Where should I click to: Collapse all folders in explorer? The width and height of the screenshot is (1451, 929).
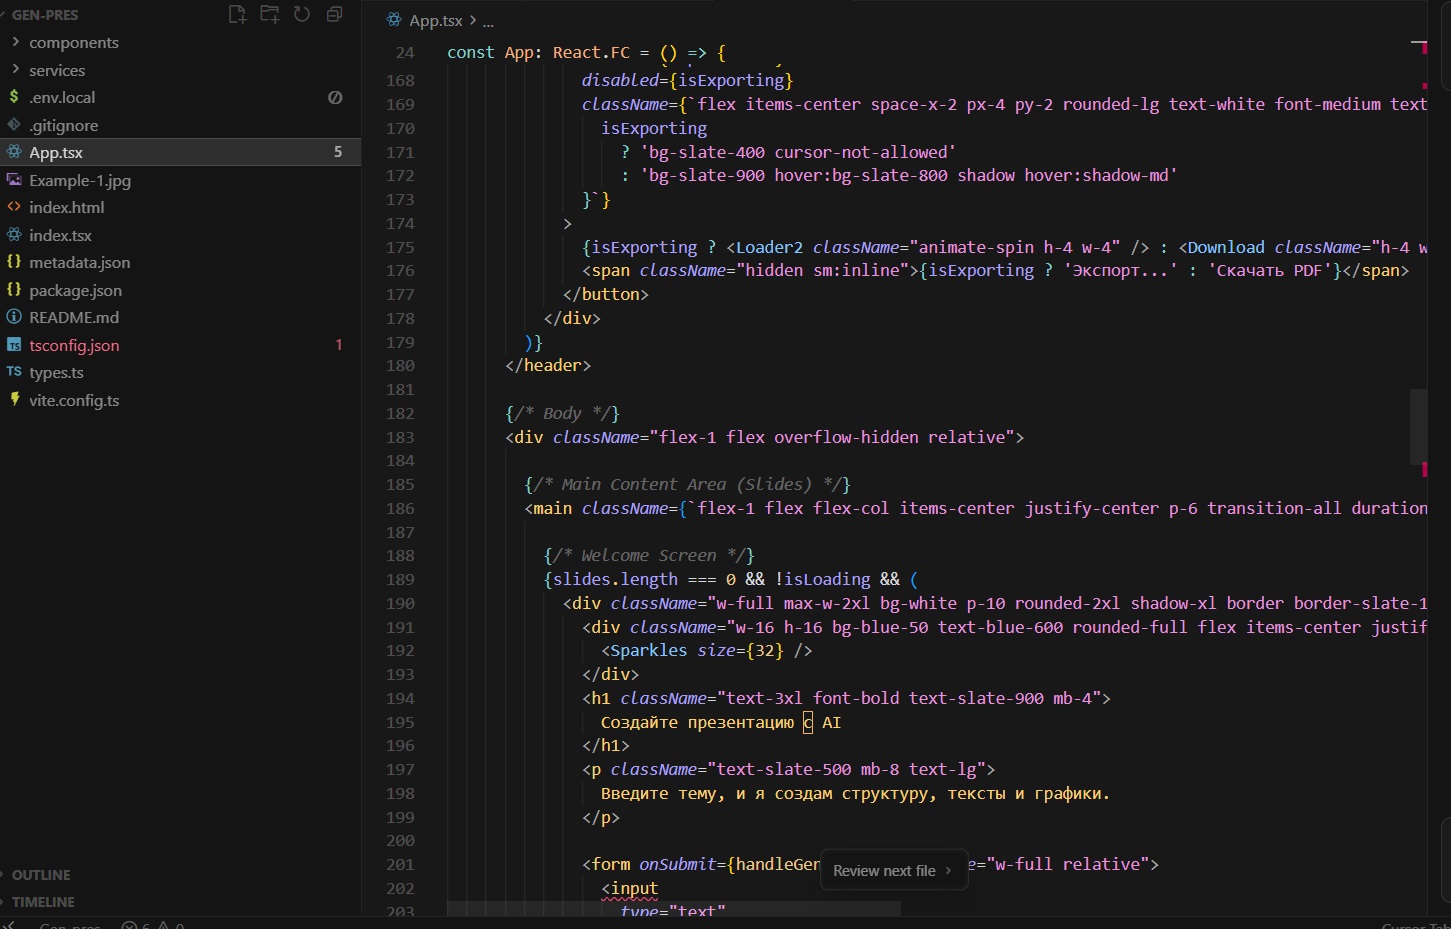coord(334,14)
